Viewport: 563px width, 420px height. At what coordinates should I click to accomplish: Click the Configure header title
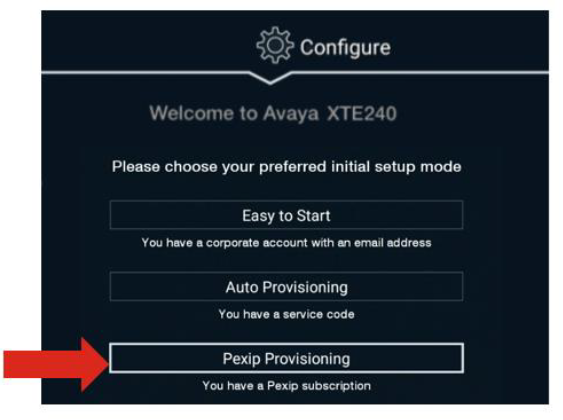(x=345, y=47)
